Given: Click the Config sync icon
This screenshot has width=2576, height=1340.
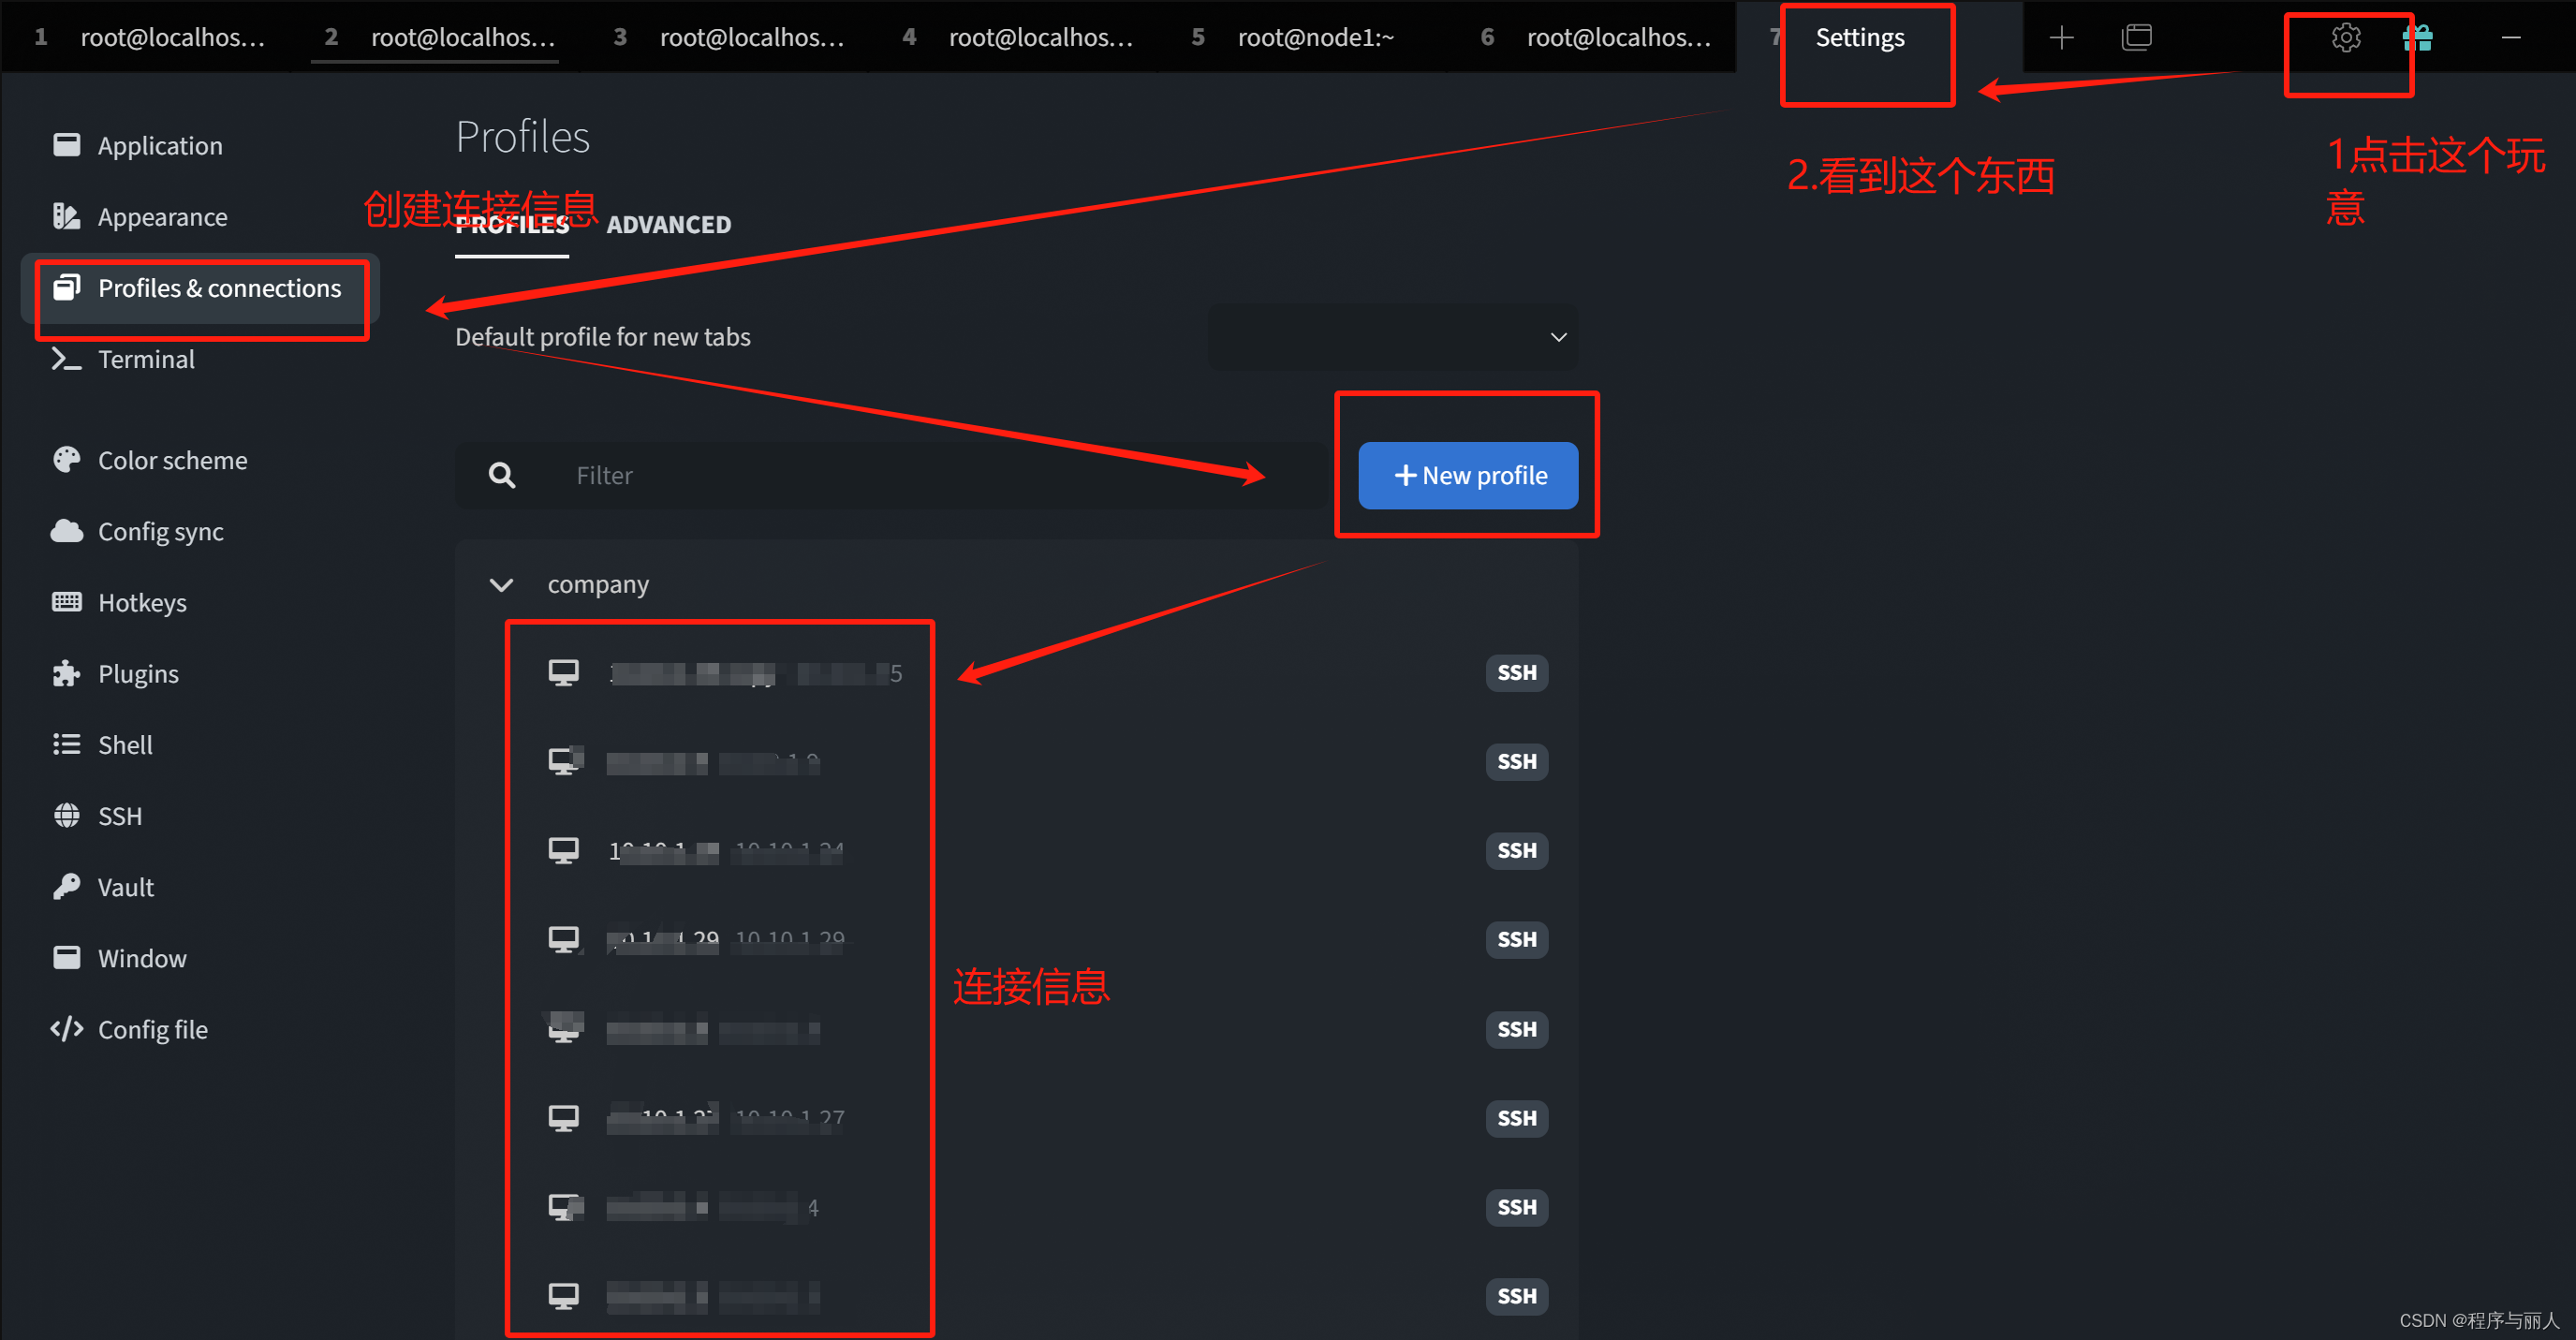Looking at the screenshot, I should 65,531.
